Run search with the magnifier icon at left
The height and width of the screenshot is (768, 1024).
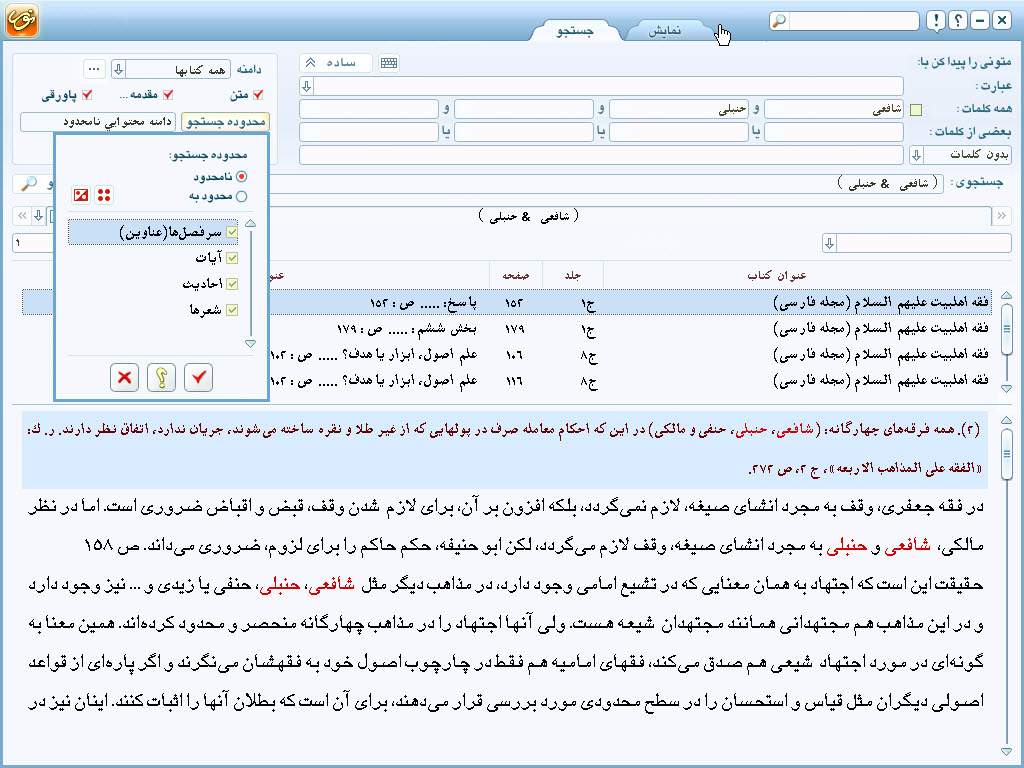tap(29, 184)
